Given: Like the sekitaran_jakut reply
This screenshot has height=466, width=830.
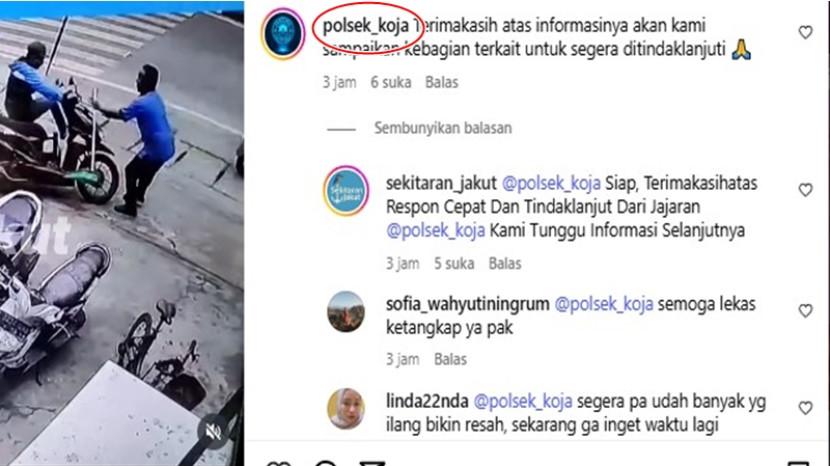Looking at the screenshot, I should [x=805, y=190].
